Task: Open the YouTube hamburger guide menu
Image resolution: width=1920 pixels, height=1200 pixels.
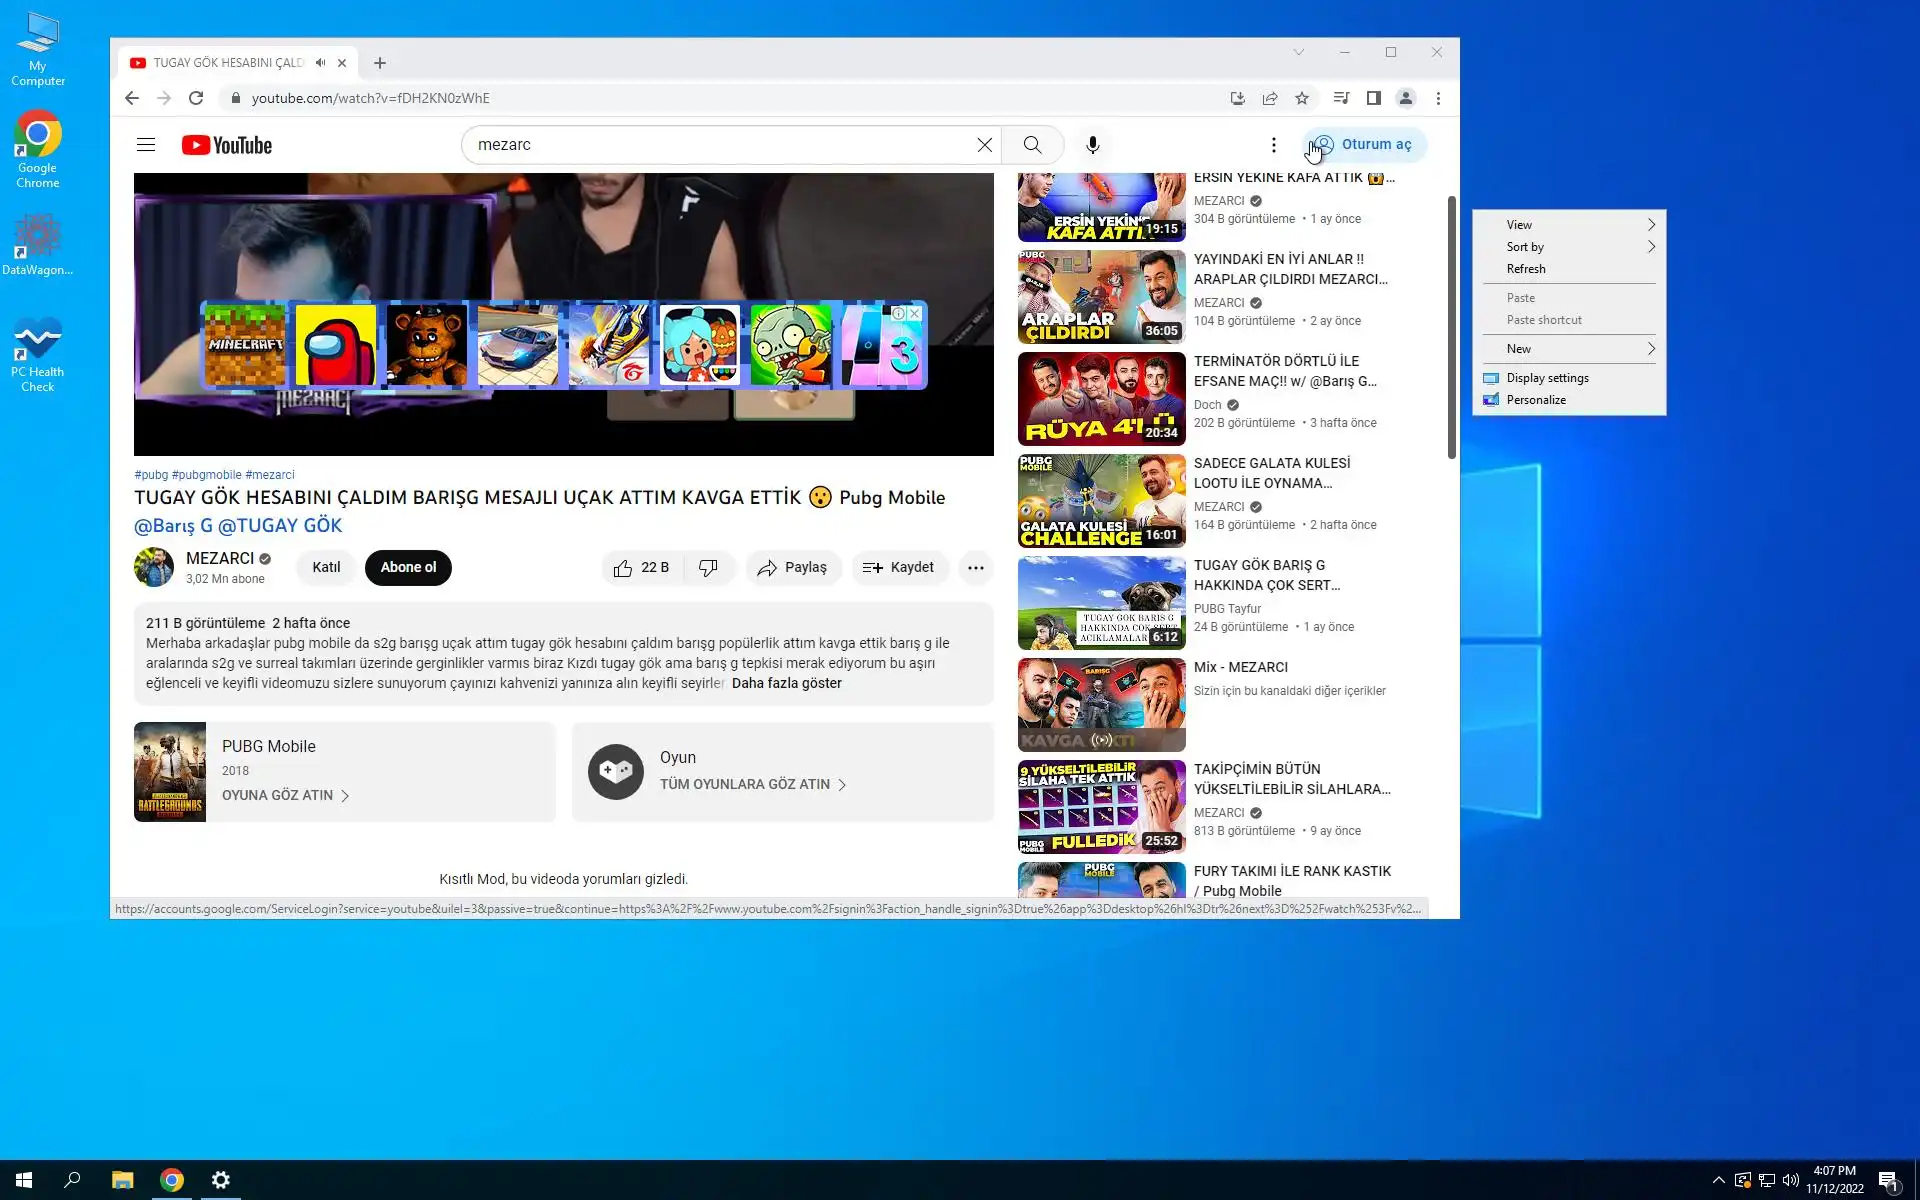Action: (x=146, y=145)
